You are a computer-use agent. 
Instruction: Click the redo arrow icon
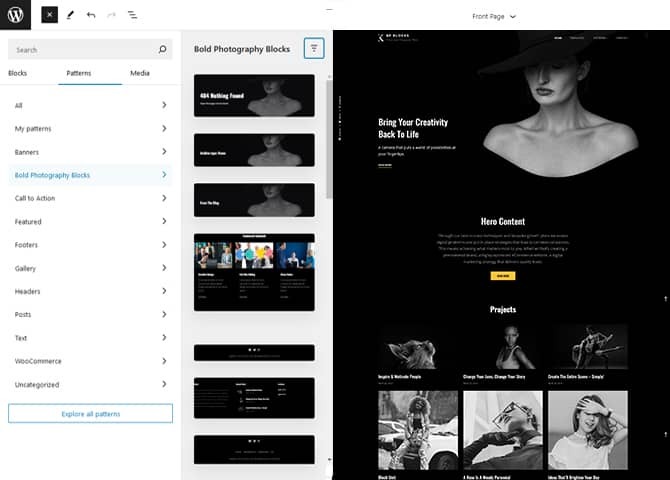click(x=111, y=16)
